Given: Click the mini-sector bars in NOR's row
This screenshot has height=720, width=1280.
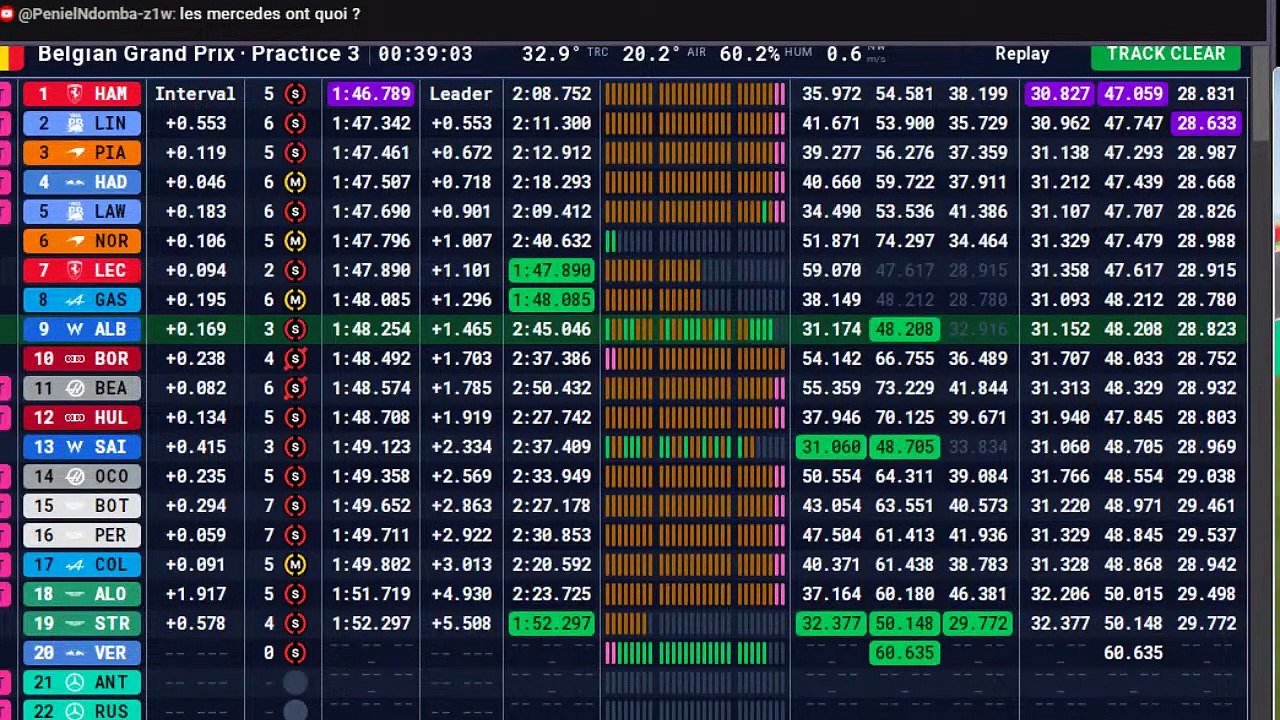Looking at the screenshot, I should (695, 241).
